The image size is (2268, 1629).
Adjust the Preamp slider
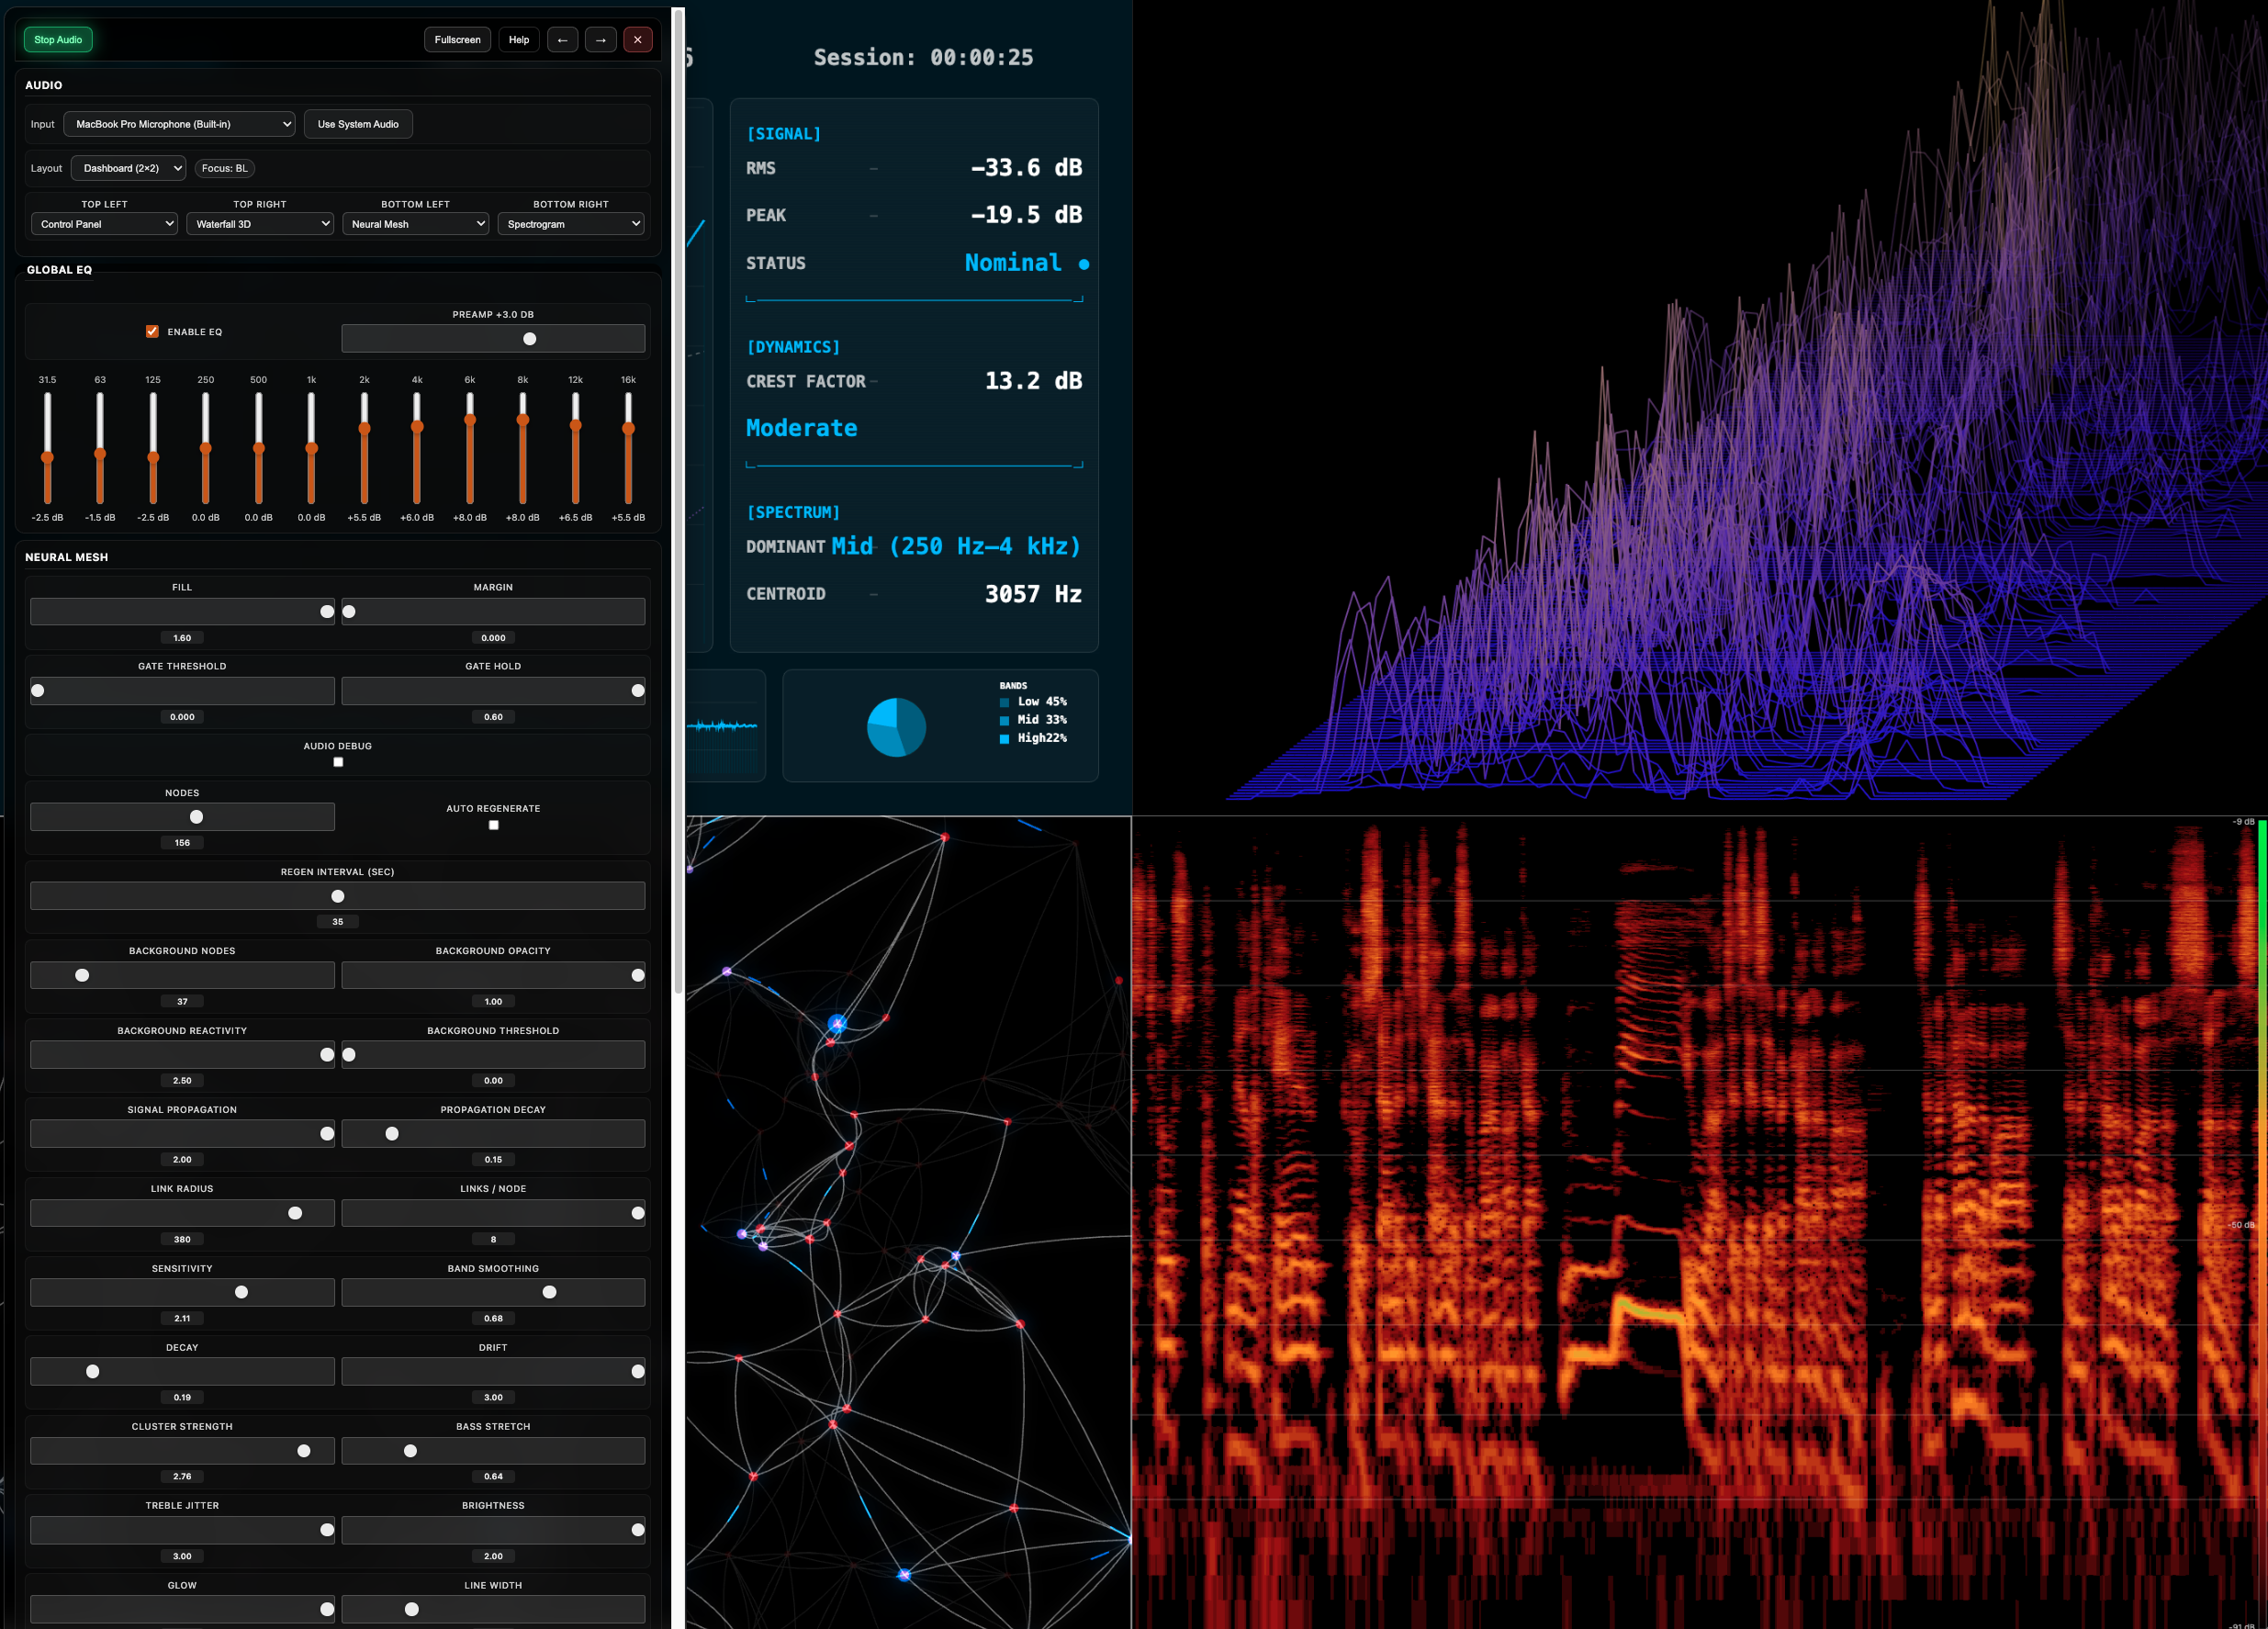click(x=530, y=338)
